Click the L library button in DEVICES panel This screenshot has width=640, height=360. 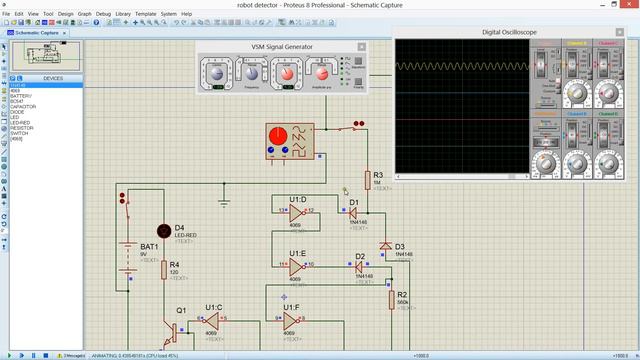point(19,78)
